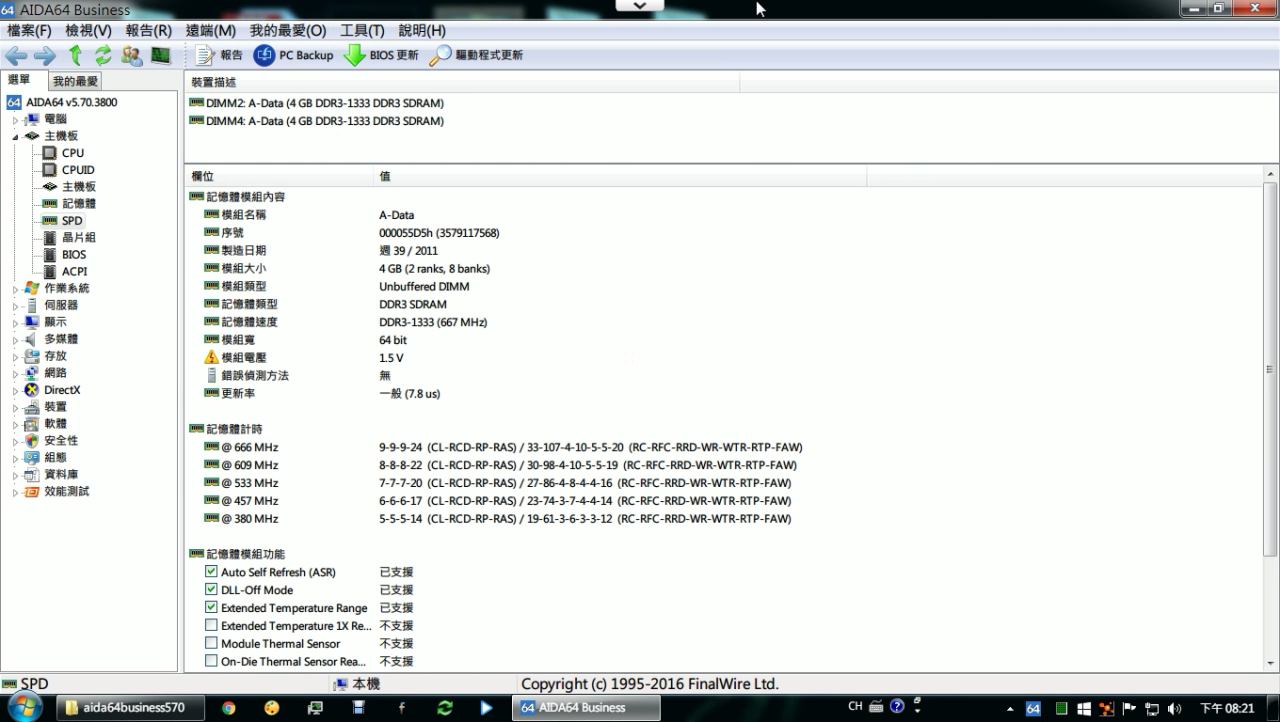The height and width of the screenshot is (722, 1280).
Task: Click the AIDA64 tray icon in notification area
Action: pyautogui.click(x=1033, y=708)
